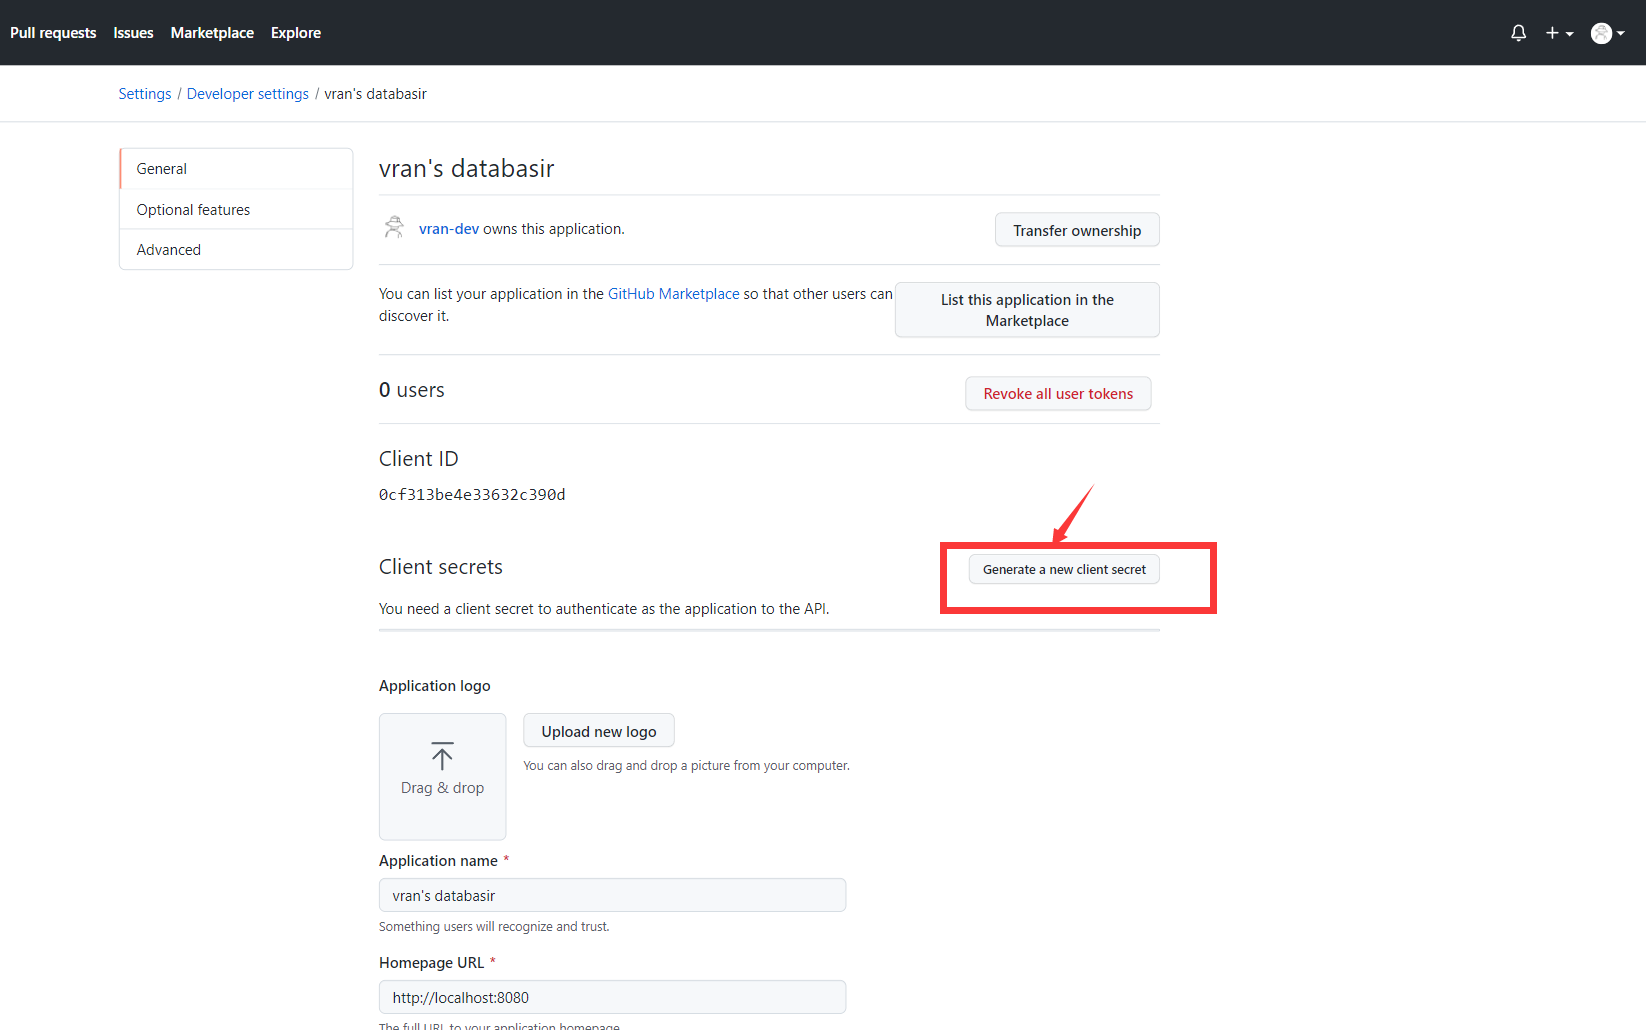Open the Pull requests menu item

coord(53,32)
